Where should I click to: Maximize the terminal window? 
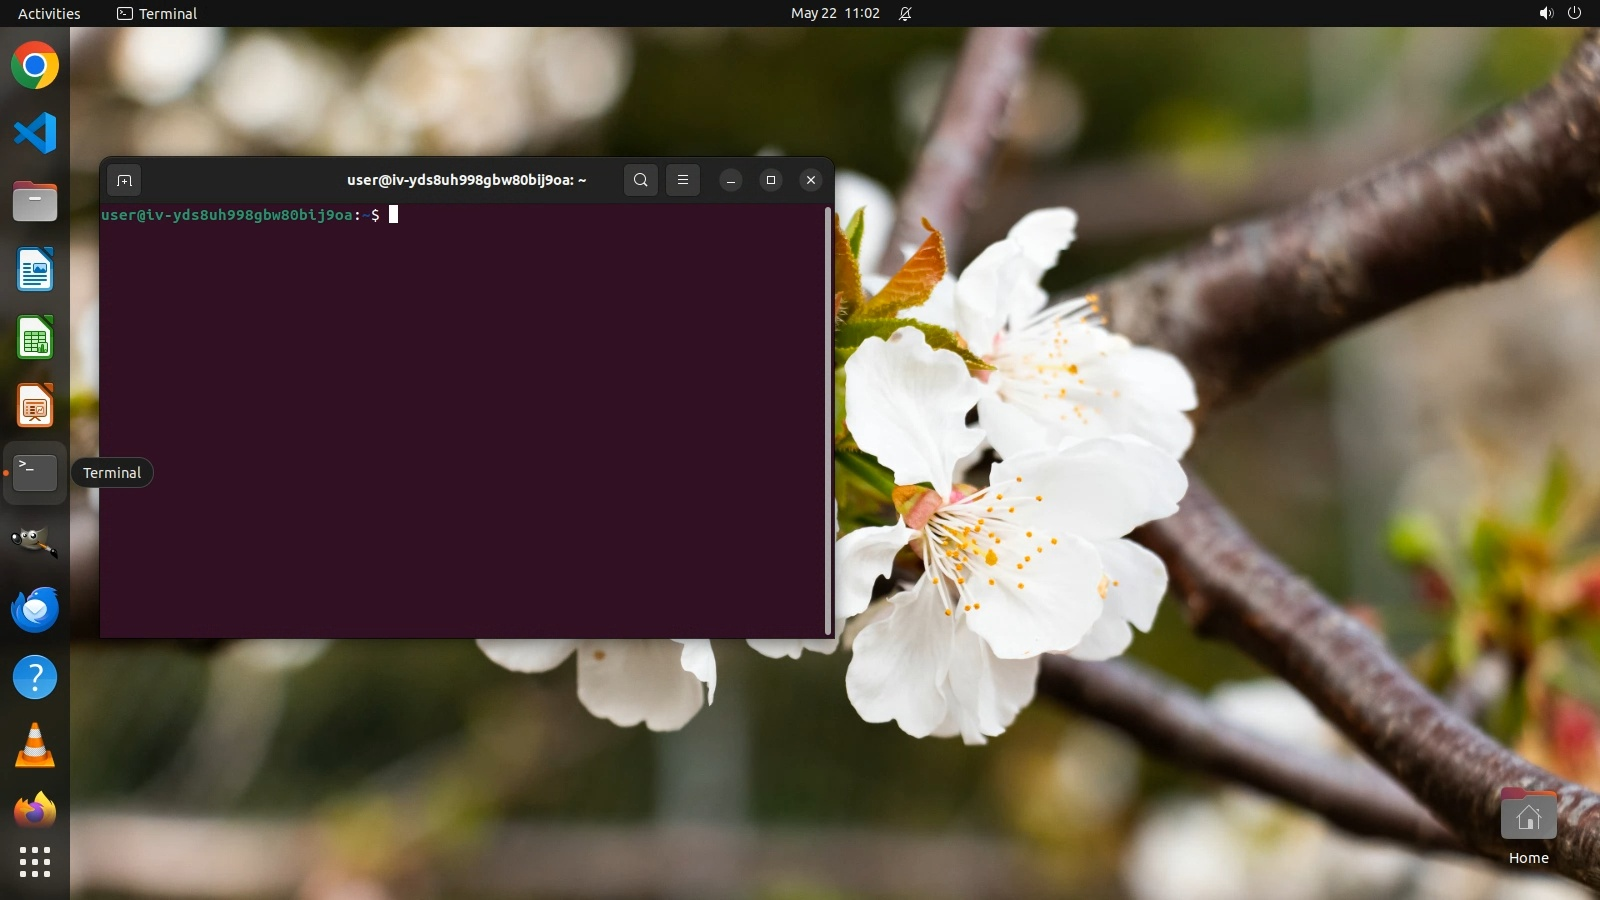tap(771, 181)
